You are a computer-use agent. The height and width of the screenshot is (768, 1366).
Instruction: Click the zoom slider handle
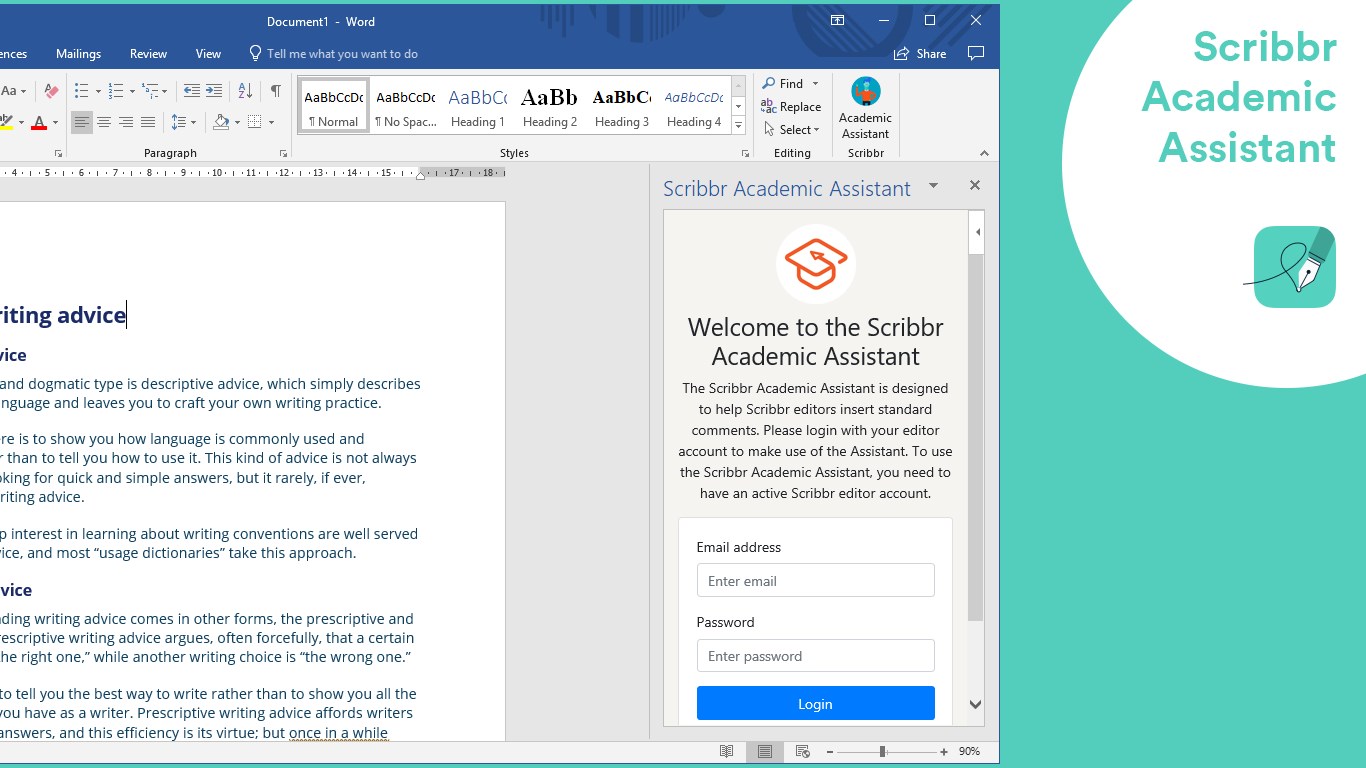coord(883,751)
